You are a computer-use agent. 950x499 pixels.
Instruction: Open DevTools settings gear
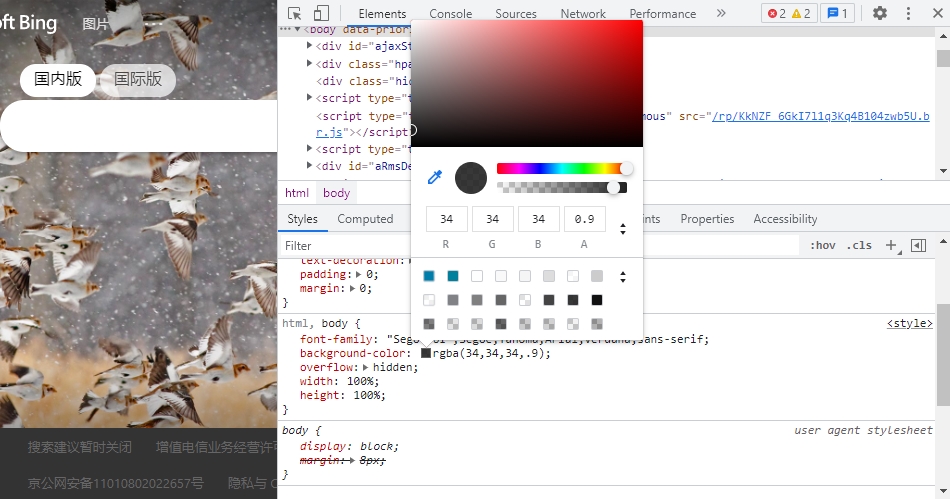click(880, 13)
